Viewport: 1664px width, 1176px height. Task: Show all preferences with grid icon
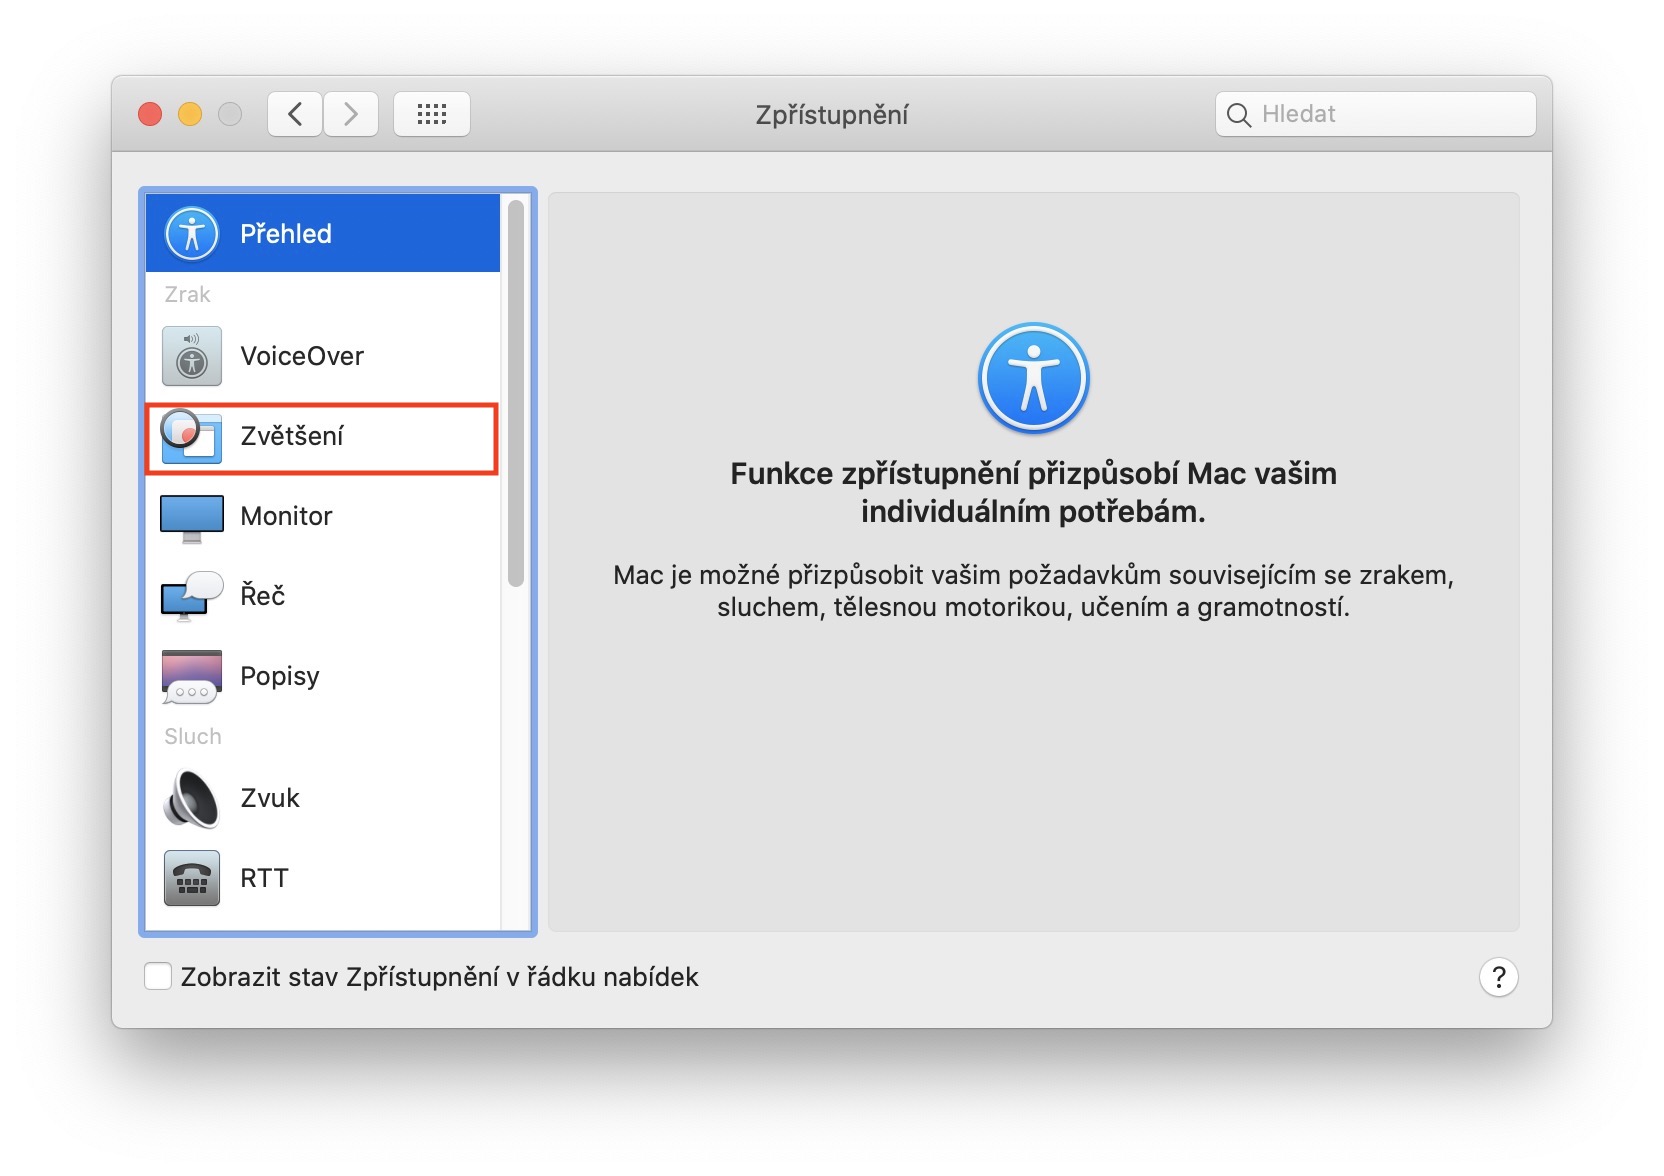tap(432, 114)
